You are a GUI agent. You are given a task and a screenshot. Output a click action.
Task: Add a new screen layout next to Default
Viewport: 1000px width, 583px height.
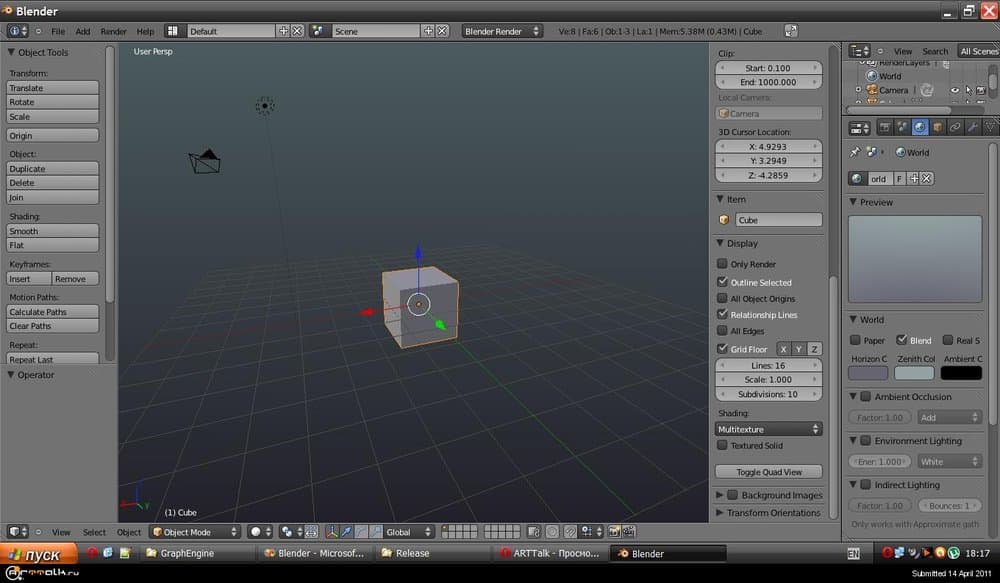pyautogui.click(x=283, y=31)
